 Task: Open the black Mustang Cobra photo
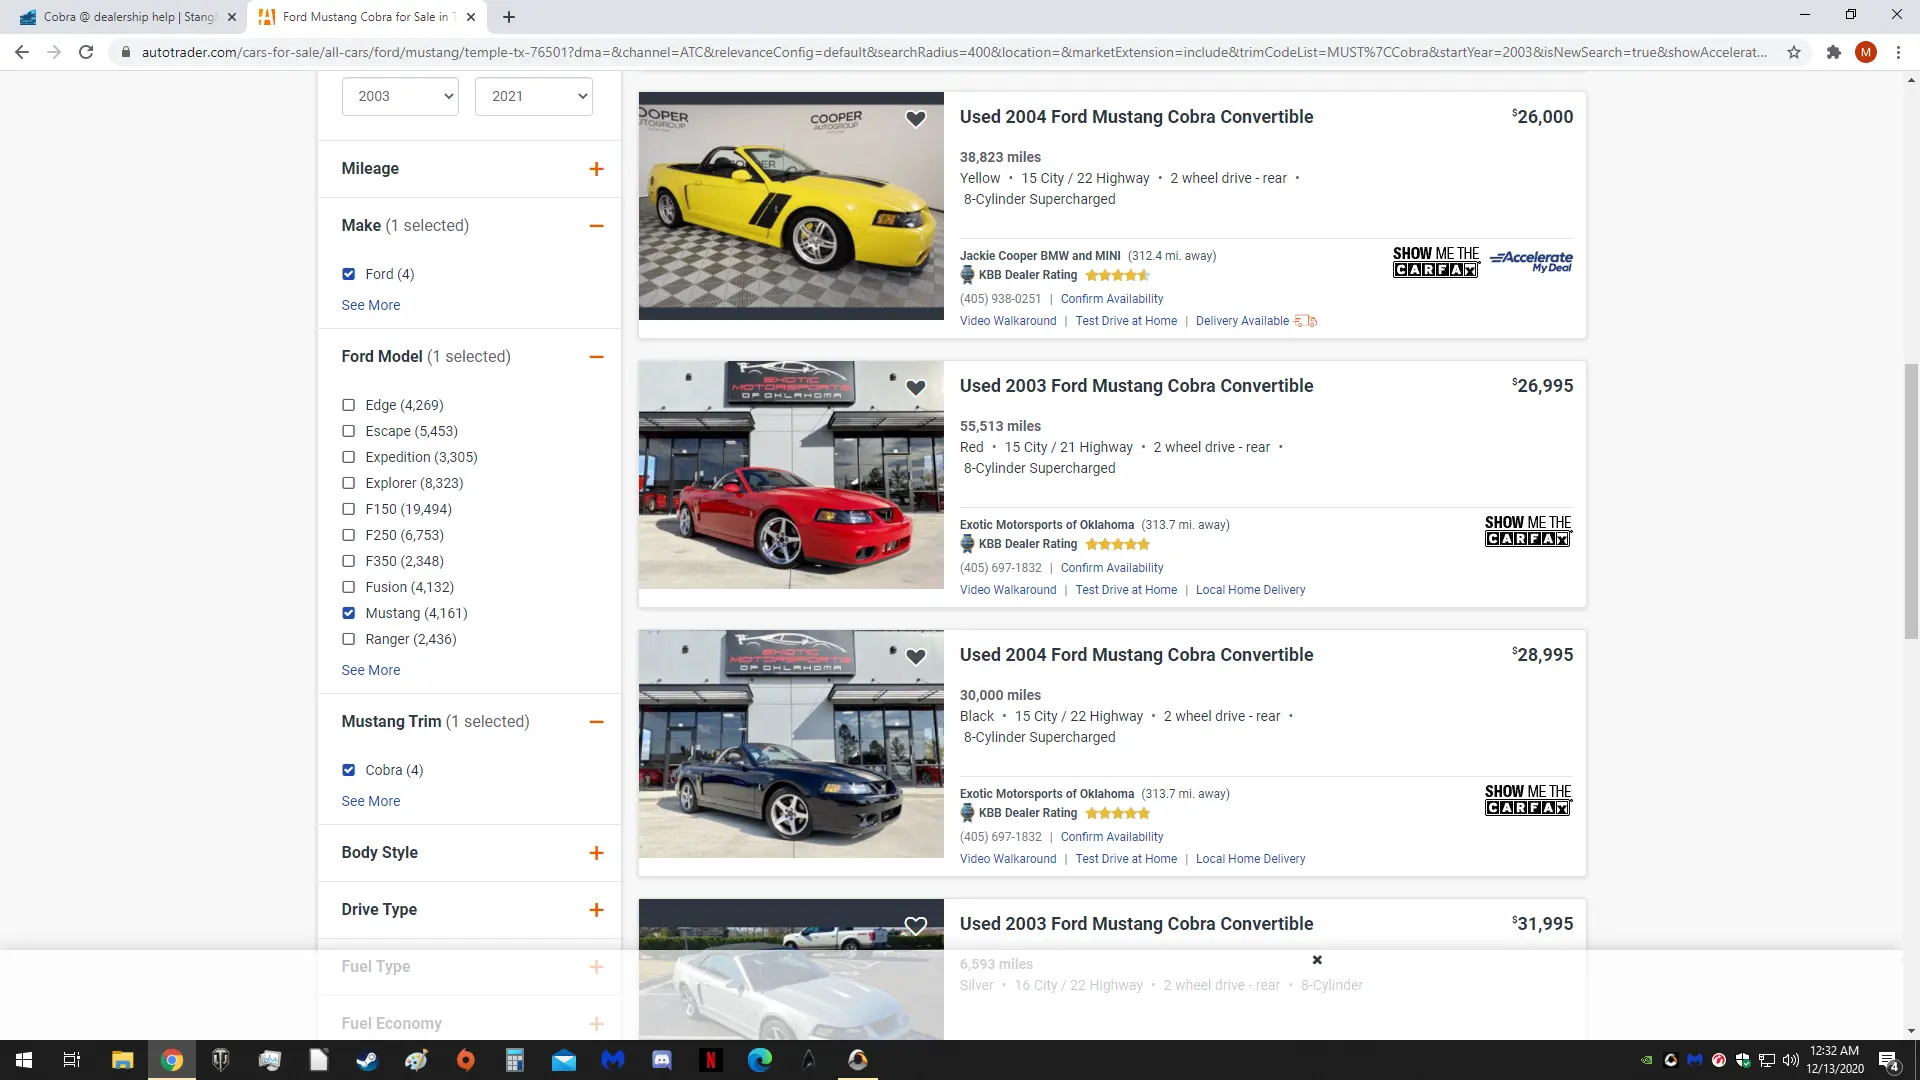(791, 744)
